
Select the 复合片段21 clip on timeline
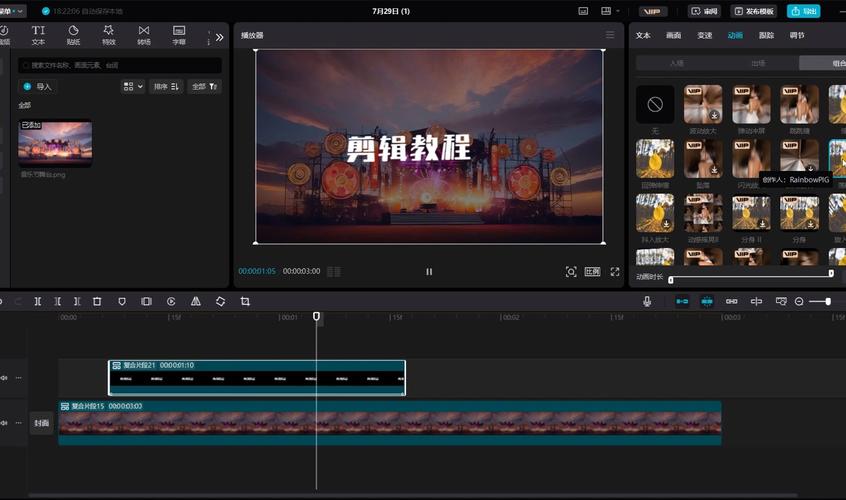click(257, 378)
